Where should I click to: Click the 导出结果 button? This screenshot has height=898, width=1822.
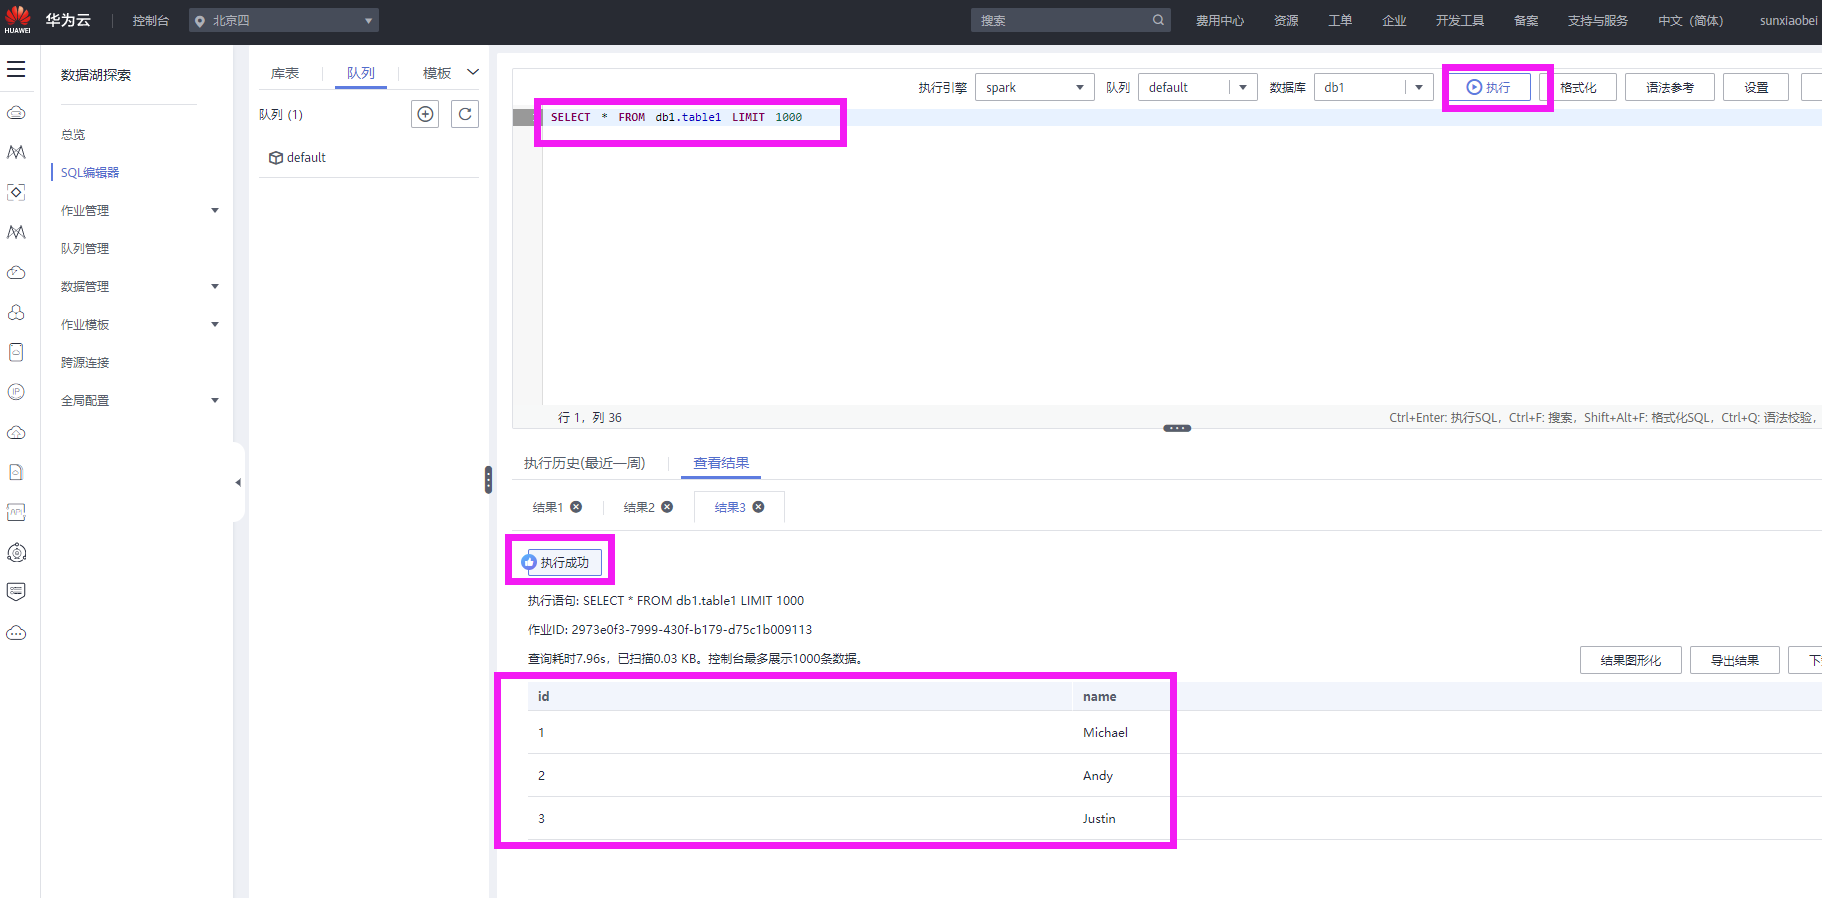click(x=1735, y=660)
